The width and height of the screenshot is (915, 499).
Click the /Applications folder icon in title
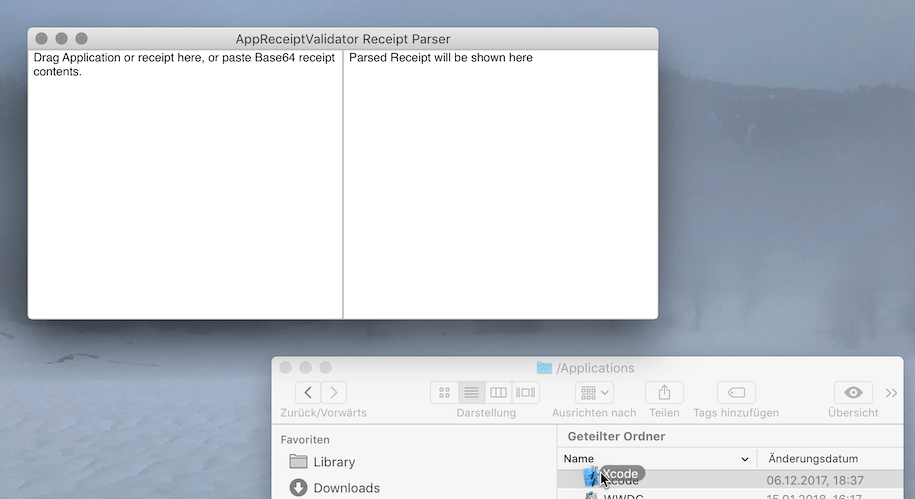pos(544,368)
